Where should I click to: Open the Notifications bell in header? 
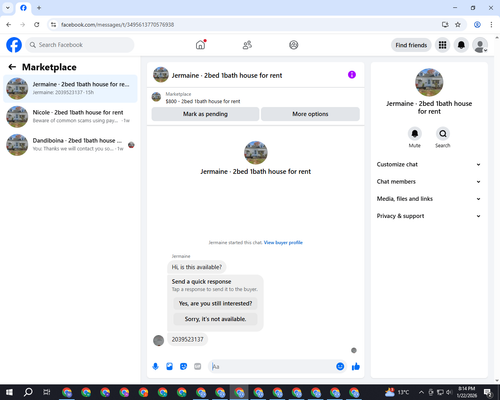click(461, 45)
